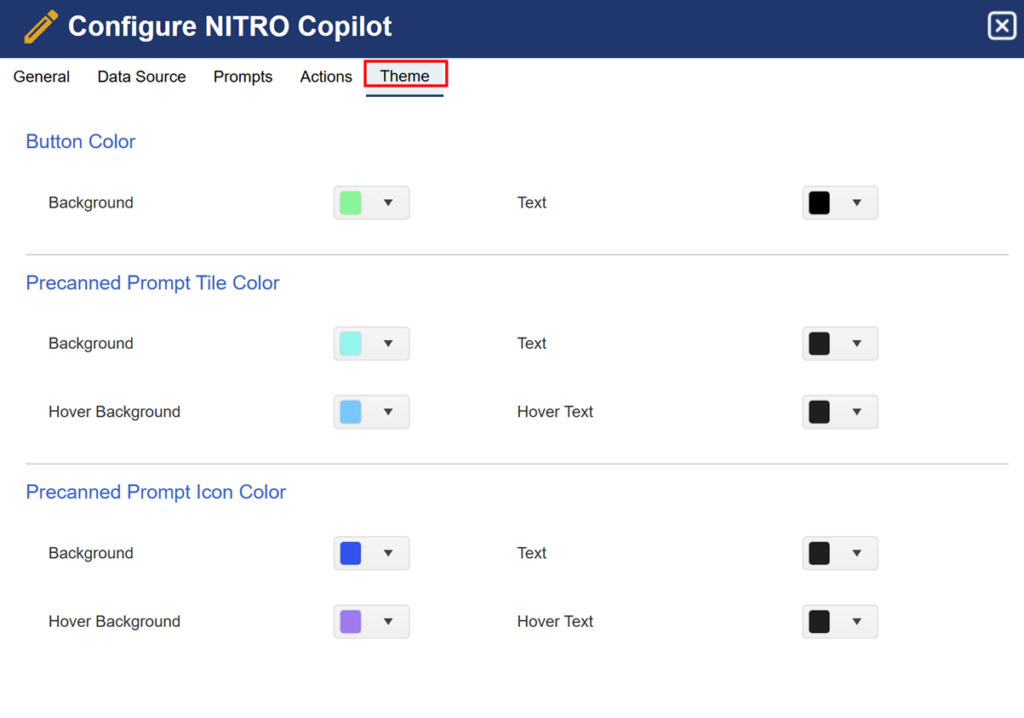Click the Prompt Tile Hover Text swatch

point(819,412)
